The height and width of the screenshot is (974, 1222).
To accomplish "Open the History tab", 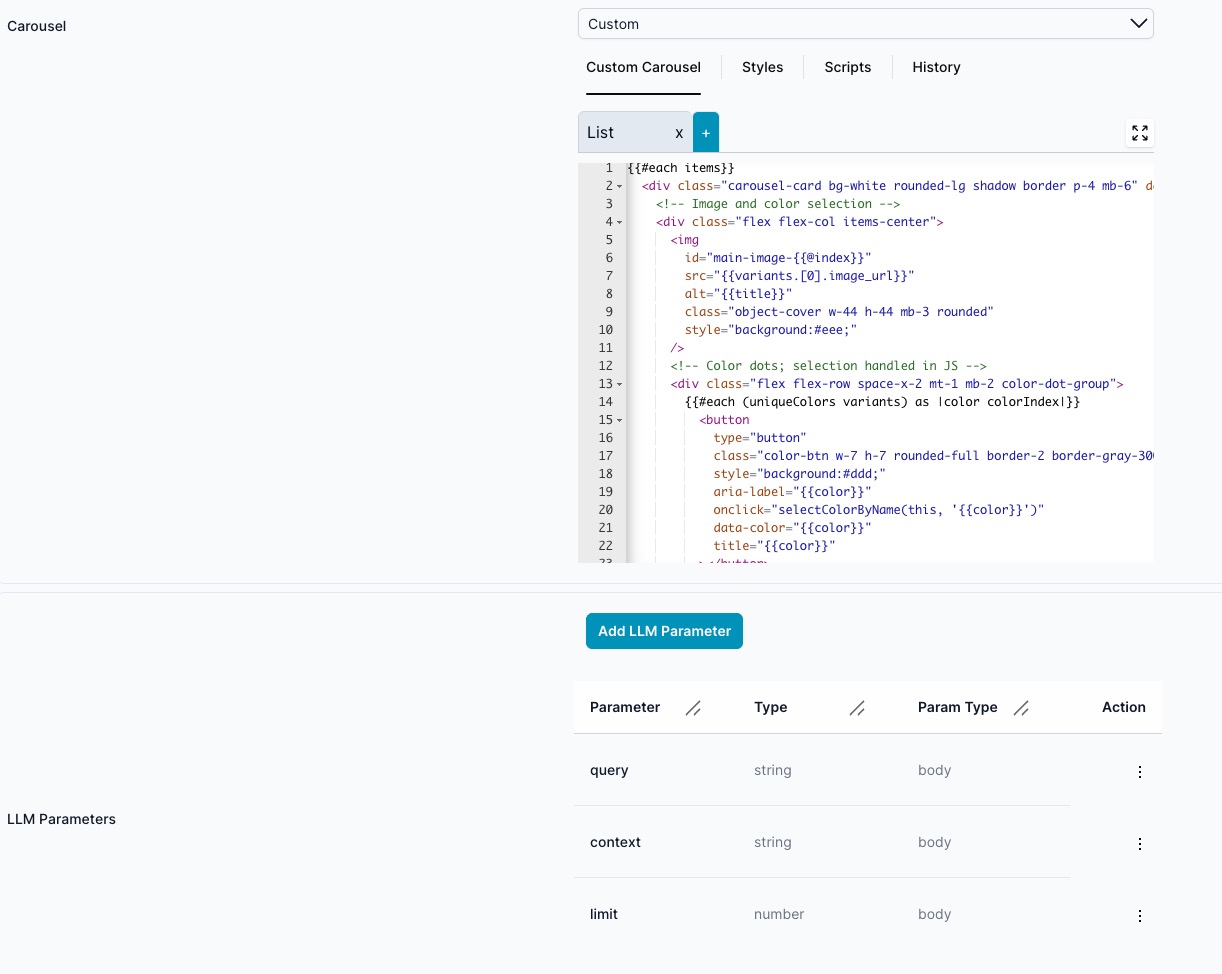I will pos(936,67).
